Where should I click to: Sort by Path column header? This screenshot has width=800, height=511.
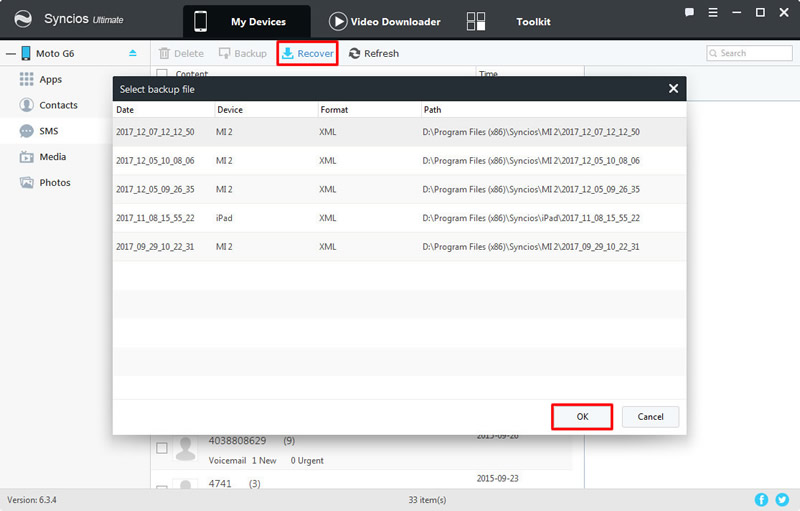[554, 110]
